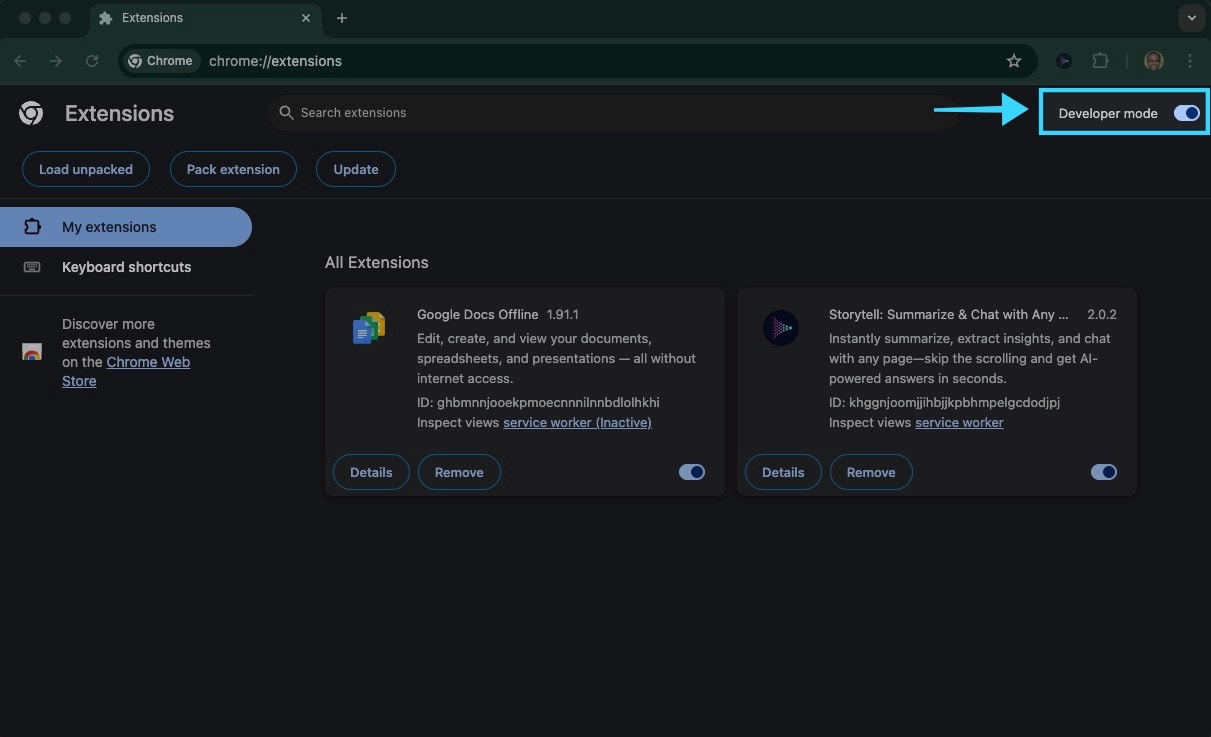1211x737 pixels.
Task: Inspect the service worker (Inactive) link
Action: pos(577,423)
